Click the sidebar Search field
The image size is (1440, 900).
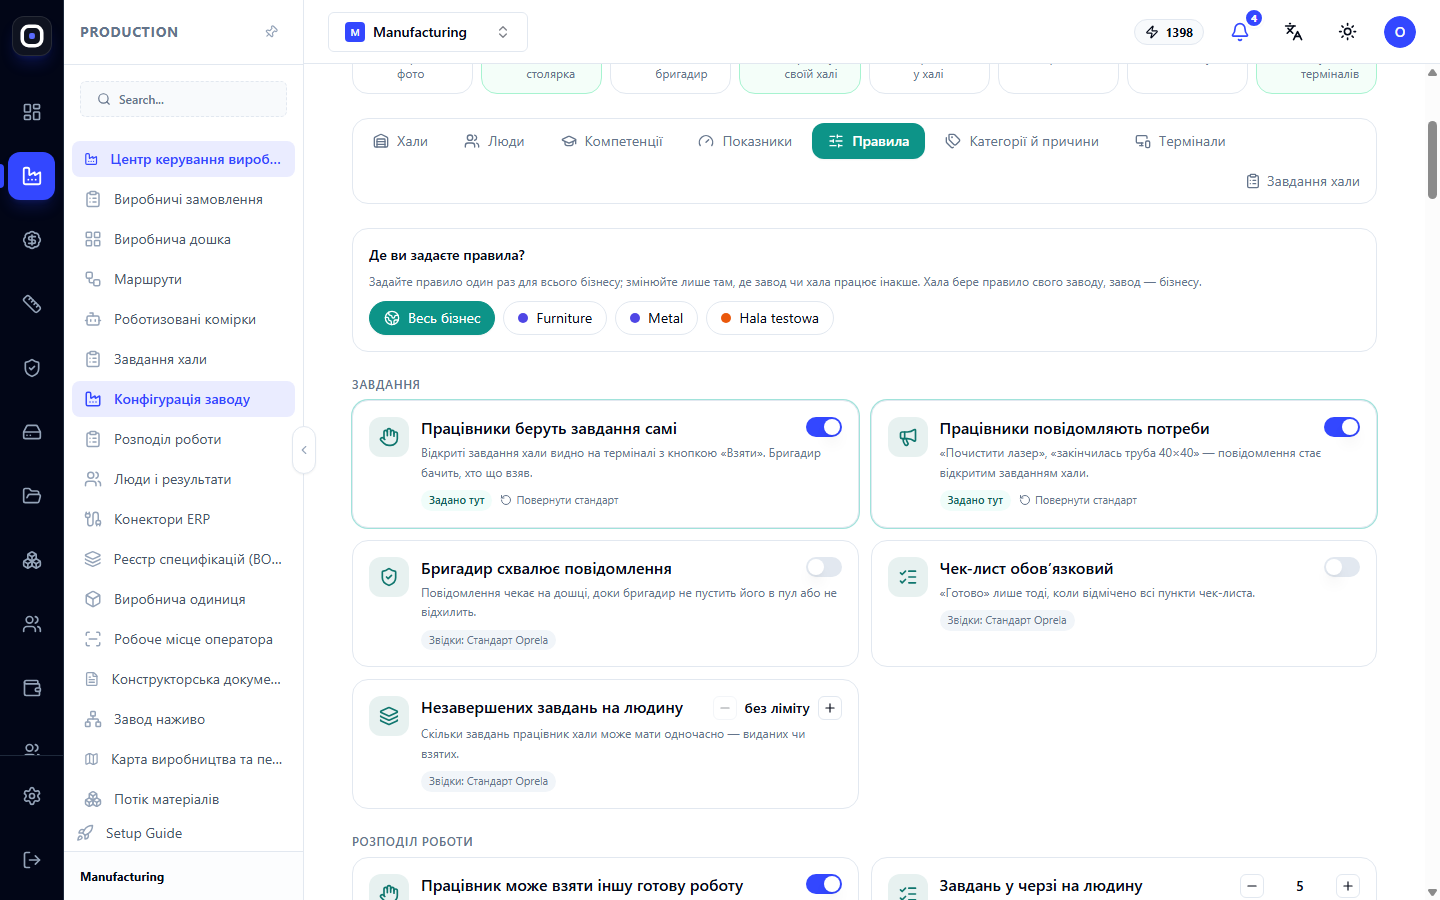pyautogui.click(x=184, y=99)
